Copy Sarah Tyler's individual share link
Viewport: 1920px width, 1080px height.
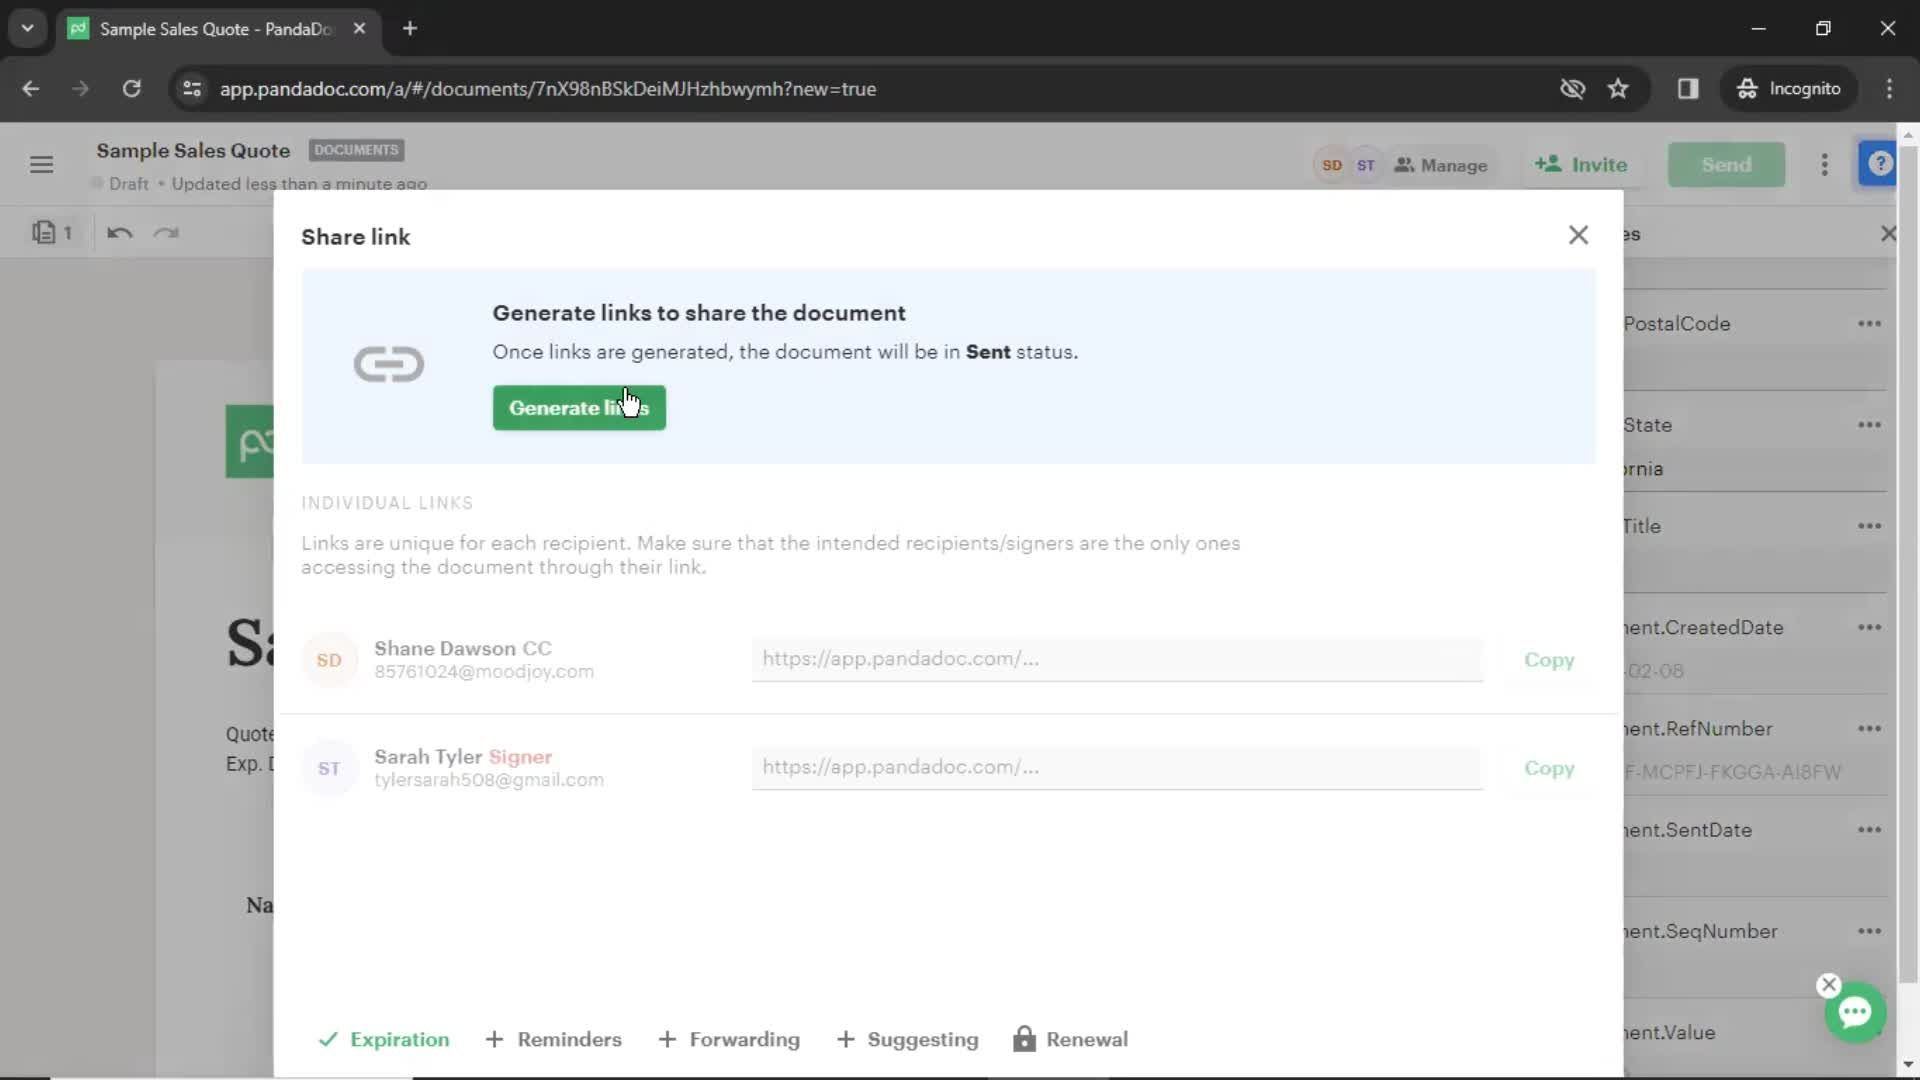(x=1551, y=767)
